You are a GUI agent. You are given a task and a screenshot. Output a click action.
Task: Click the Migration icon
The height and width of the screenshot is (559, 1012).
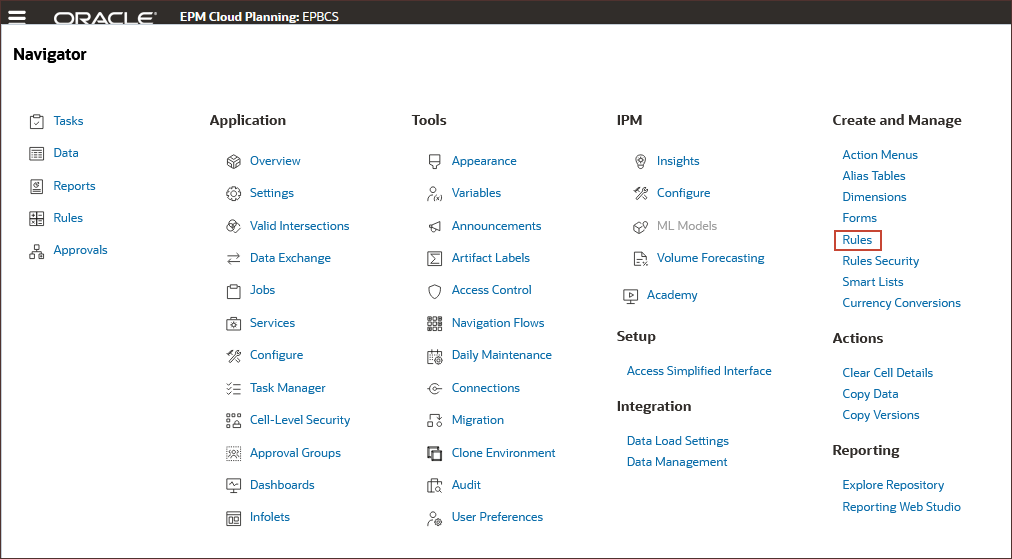[435, 421]
